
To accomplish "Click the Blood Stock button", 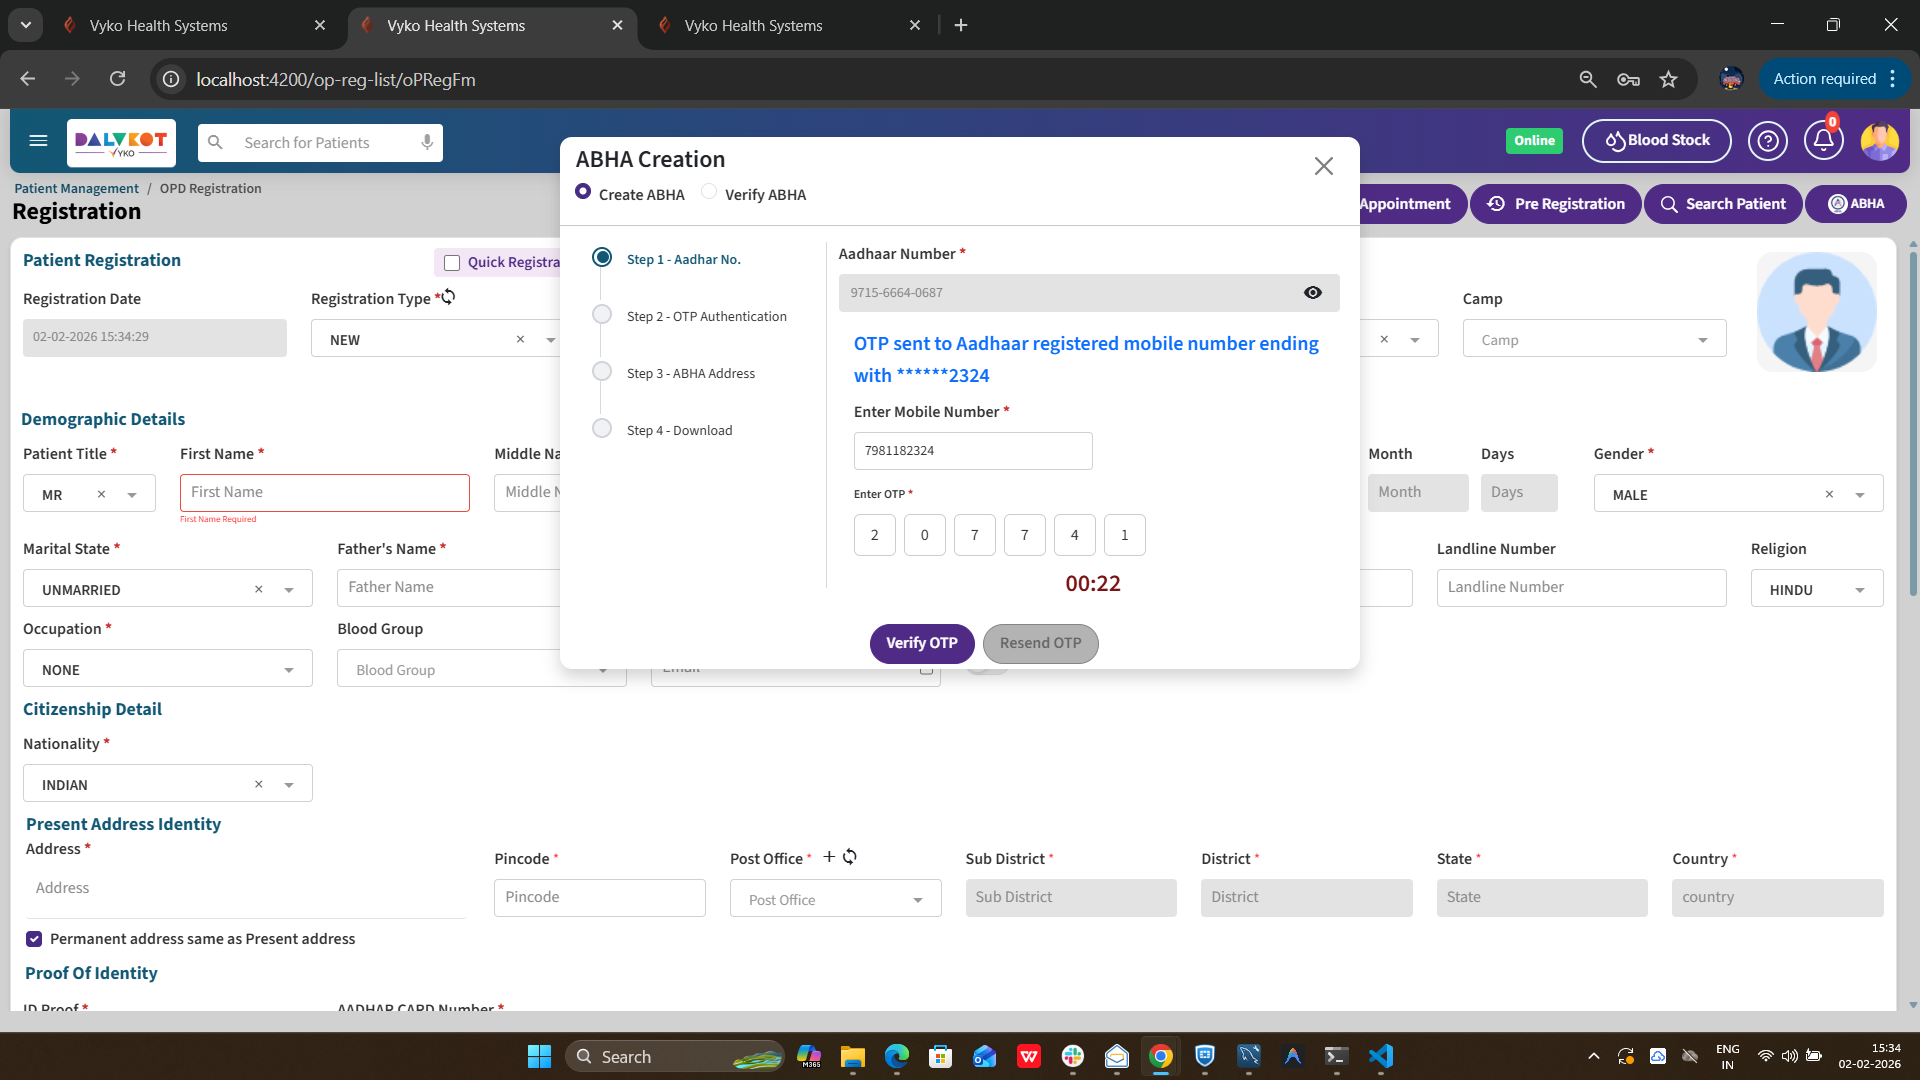I will [x=1656, y=141].
